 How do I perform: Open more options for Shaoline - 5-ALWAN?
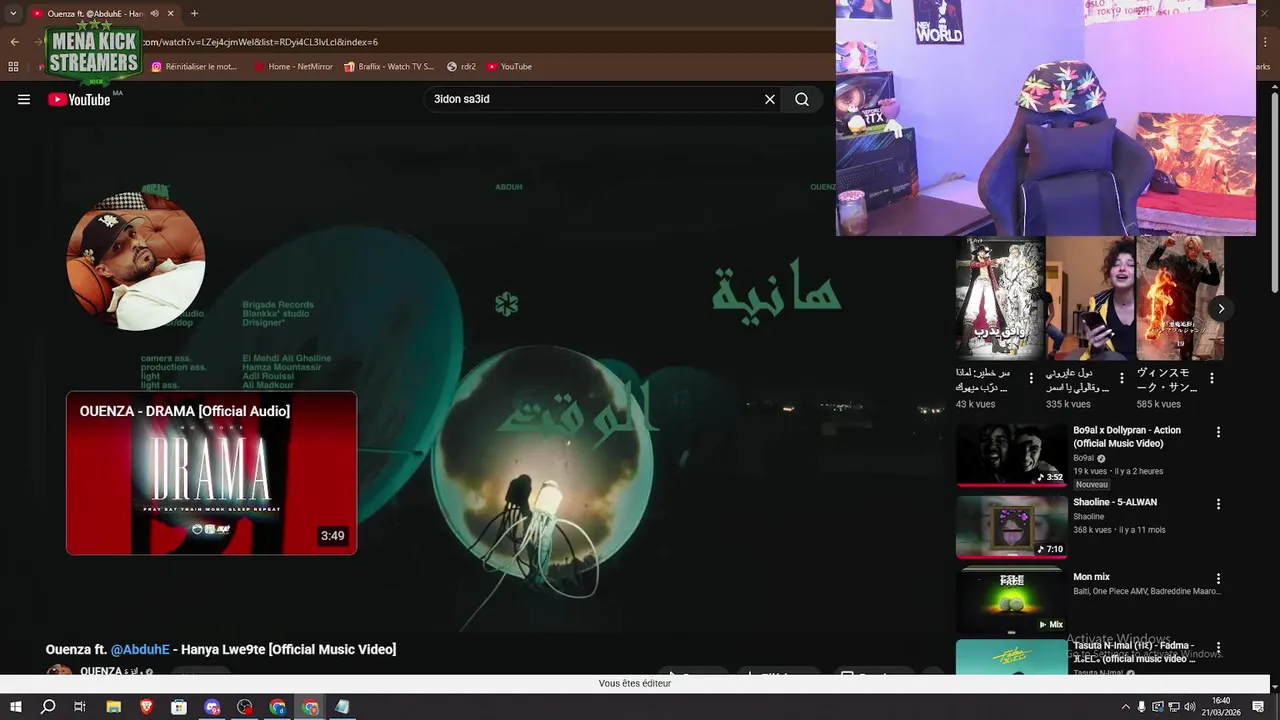tap(1218, 504)
